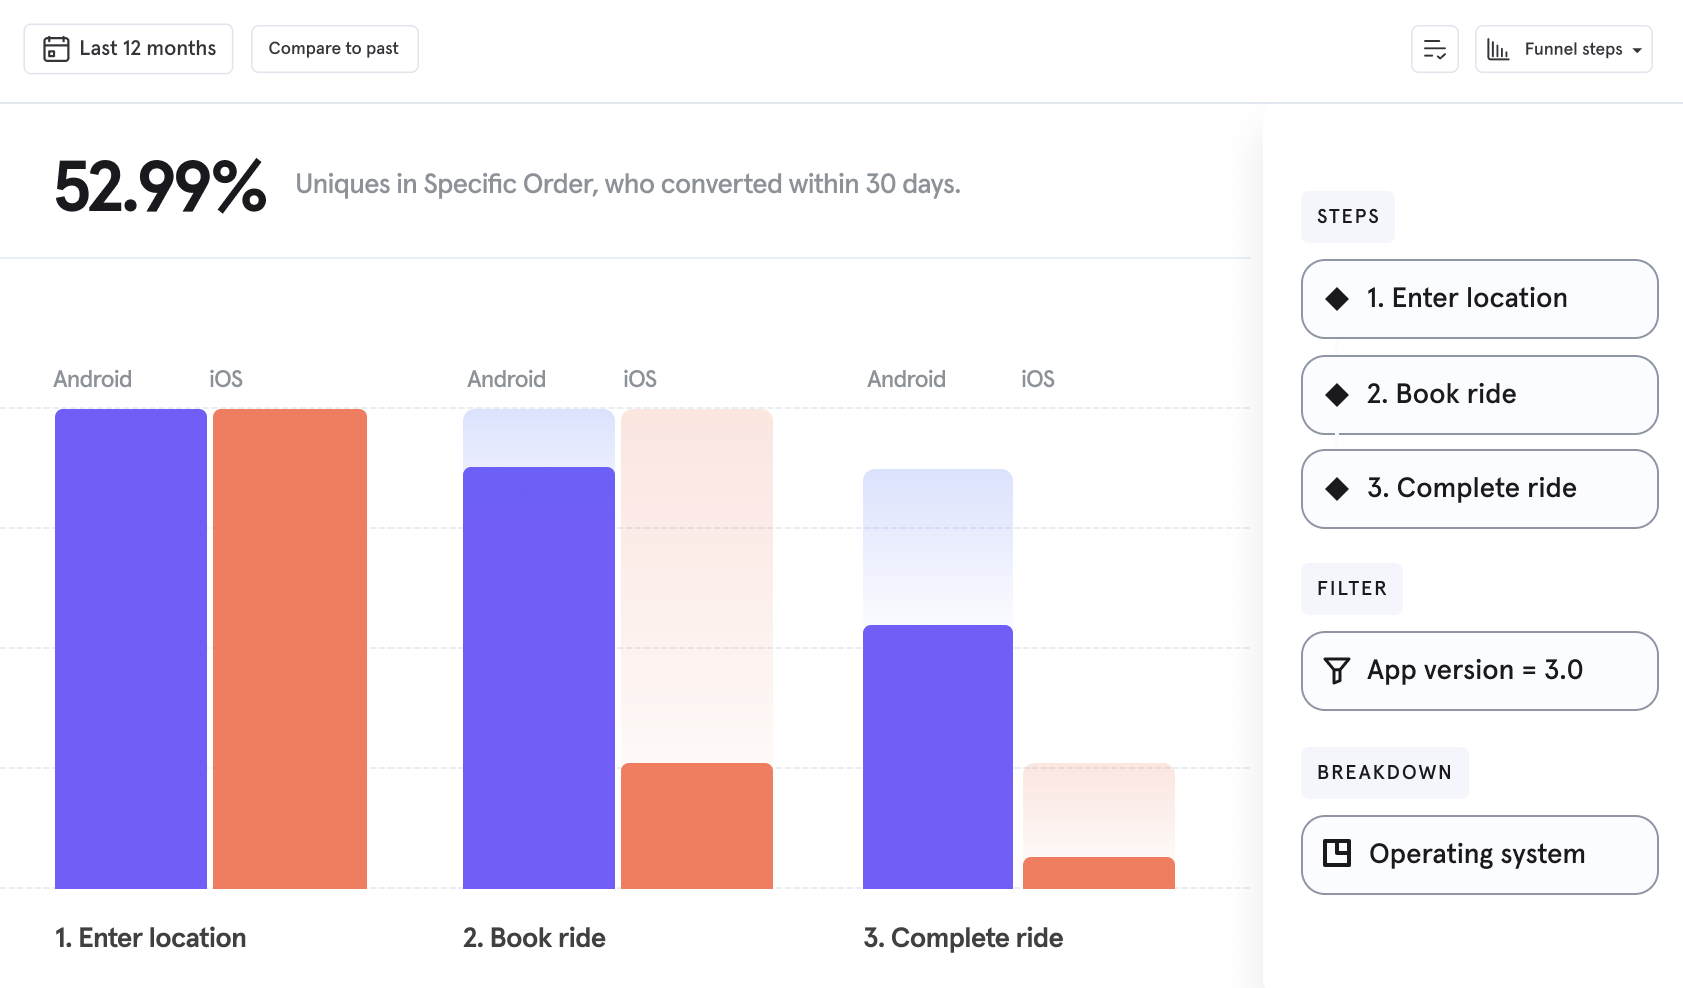
Task: Open the Funnel steps dropdown
Action: coord(1563,49)
